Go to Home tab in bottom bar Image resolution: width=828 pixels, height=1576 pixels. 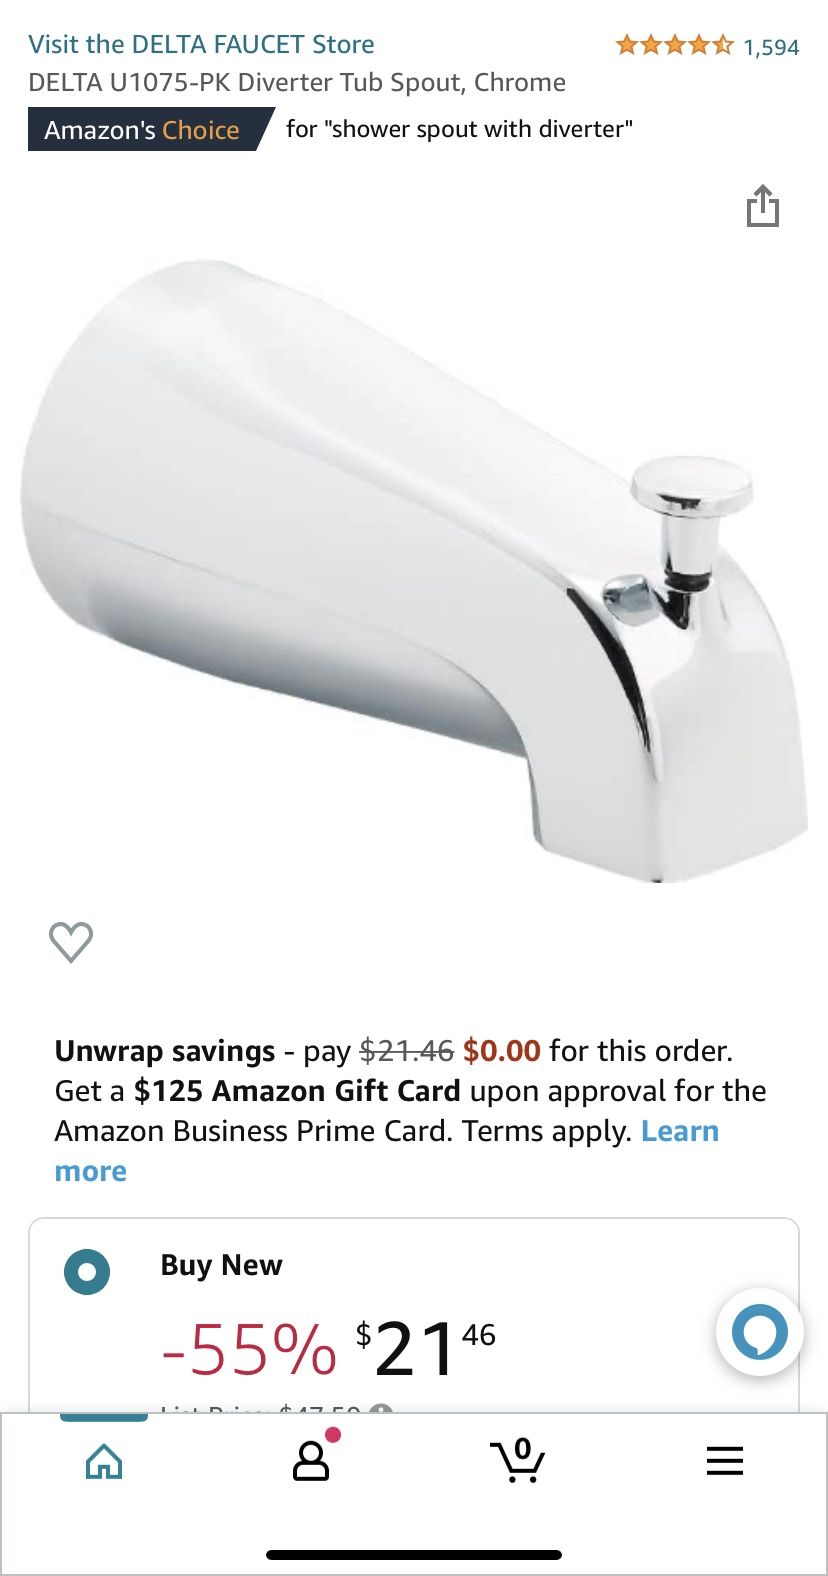104,1462
